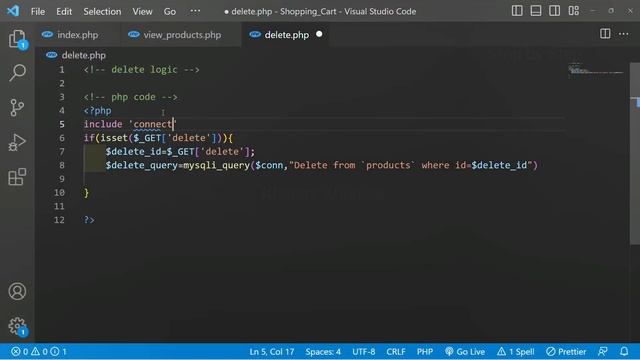Screen dimensions: 640x360
Task: Click the $delete_id variable on line 7
Action: tap(133, 152)
